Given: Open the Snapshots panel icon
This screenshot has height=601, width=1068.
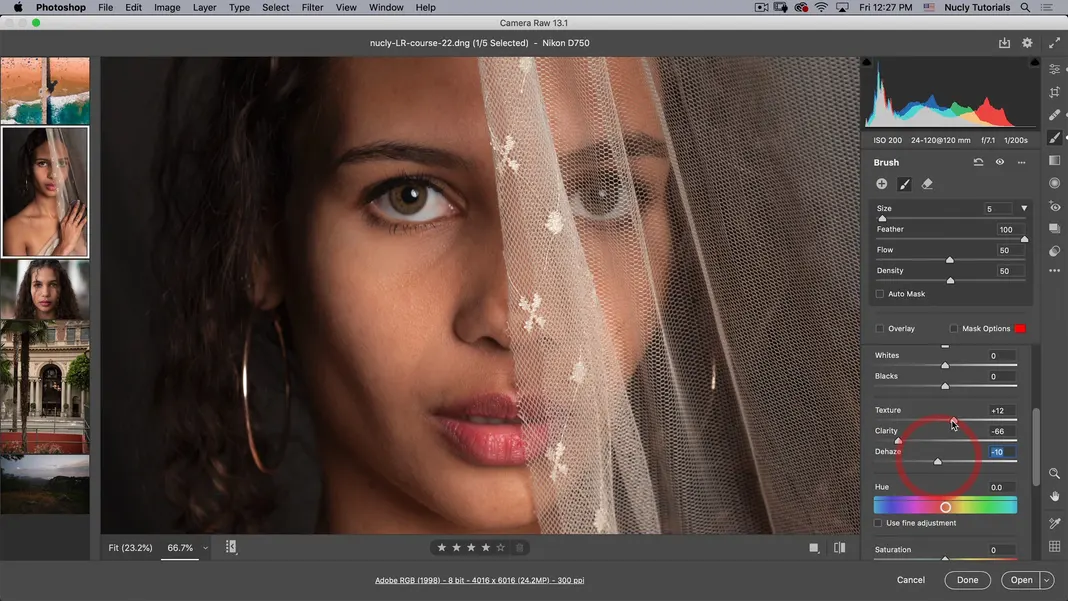Looking at the screenshot, I should pos(1054,228).
